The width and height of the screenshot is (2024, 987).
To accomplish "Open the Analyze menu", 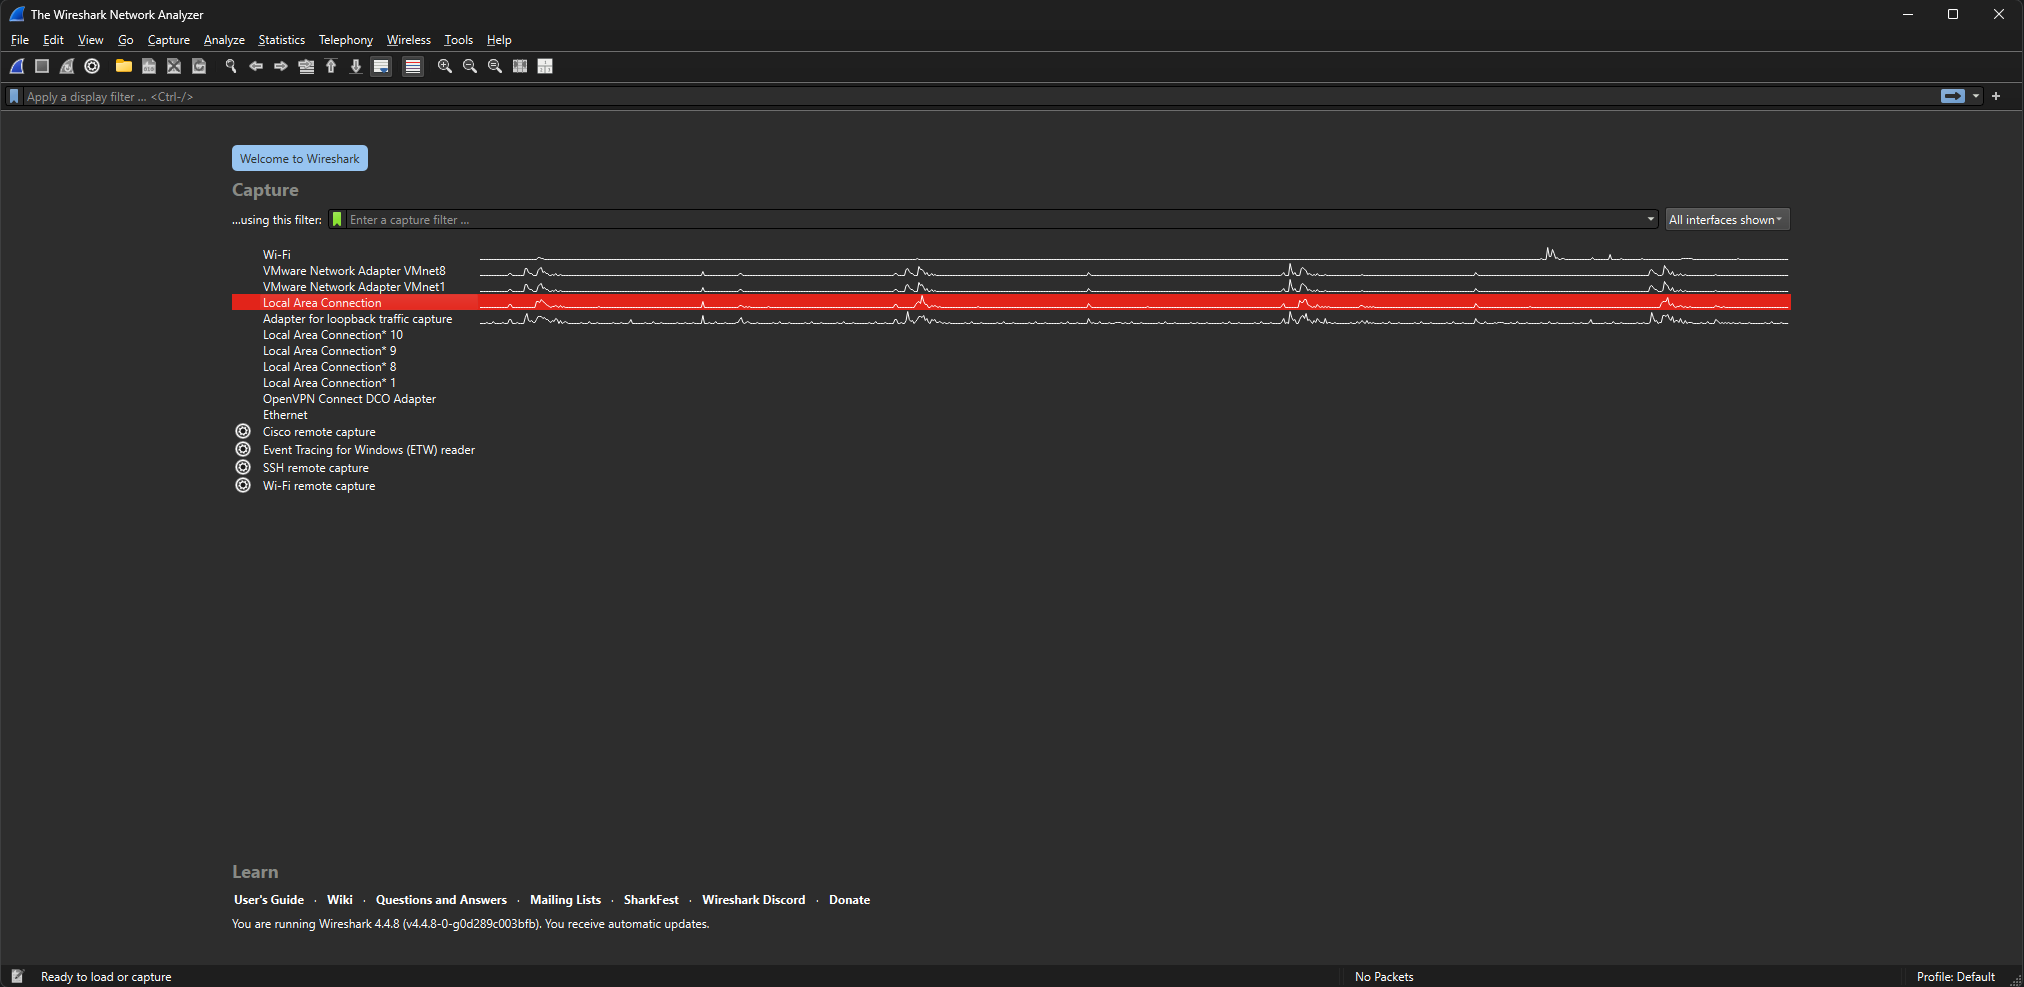I will (x=224, y=40).
